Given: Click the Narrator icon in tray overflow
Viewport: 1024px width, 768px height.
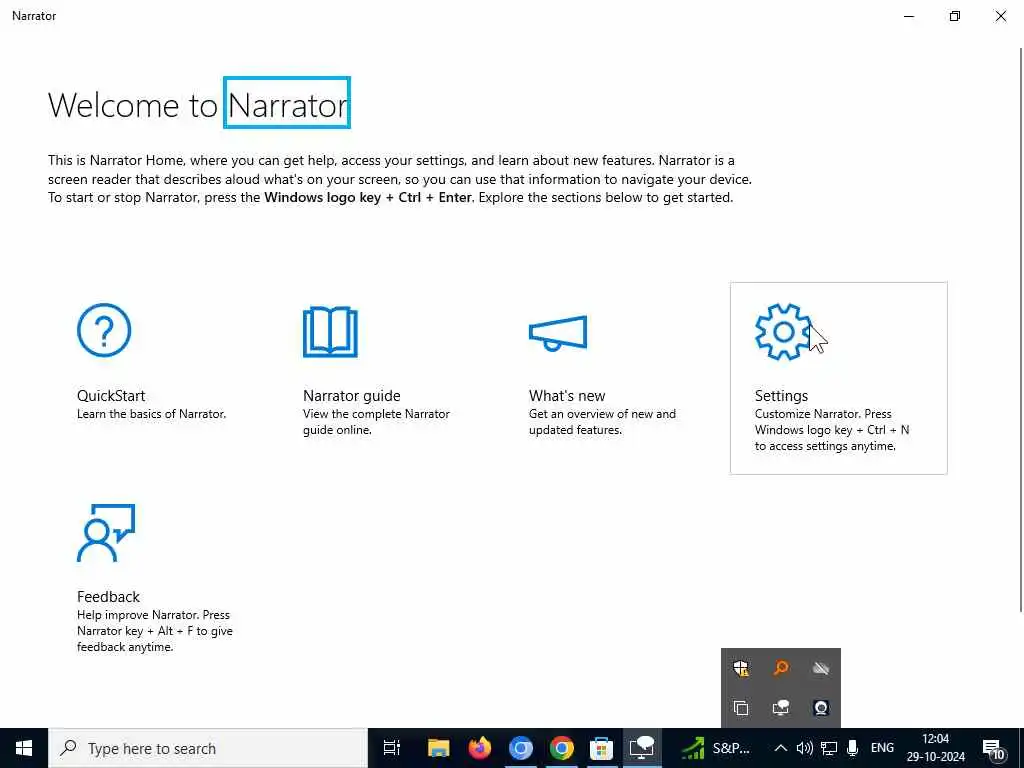Looking at the screenshot, I should [781, 708].
